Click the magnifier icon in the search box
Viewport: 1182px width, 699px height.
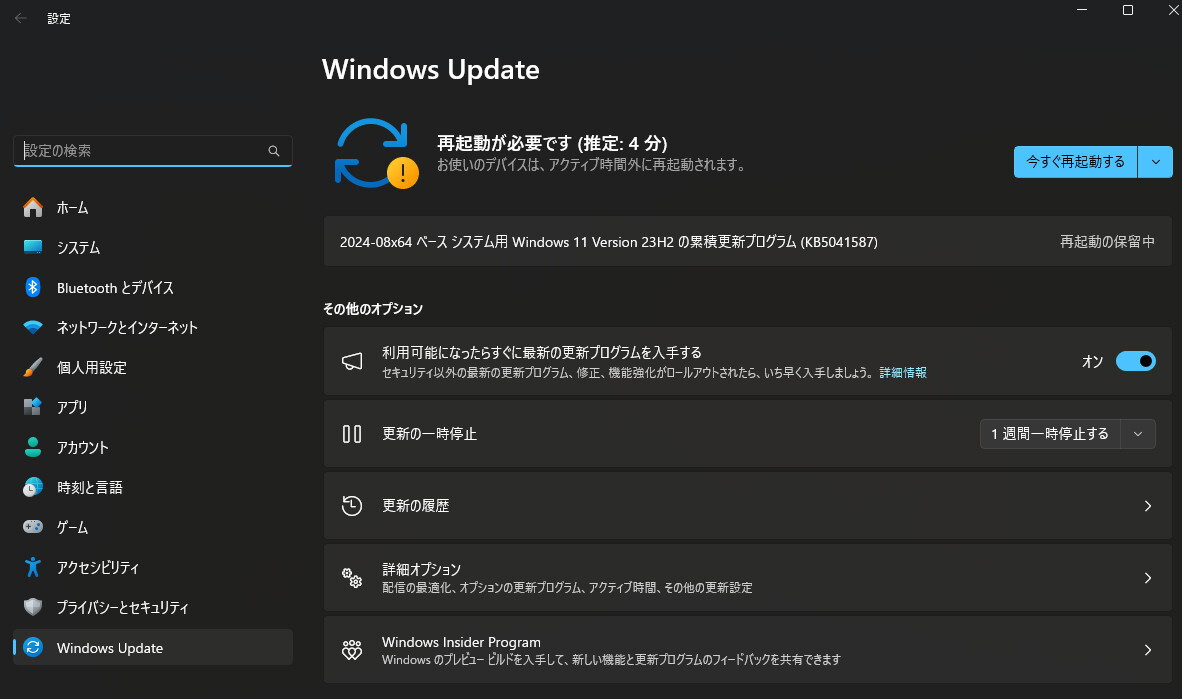click(274, 151)
